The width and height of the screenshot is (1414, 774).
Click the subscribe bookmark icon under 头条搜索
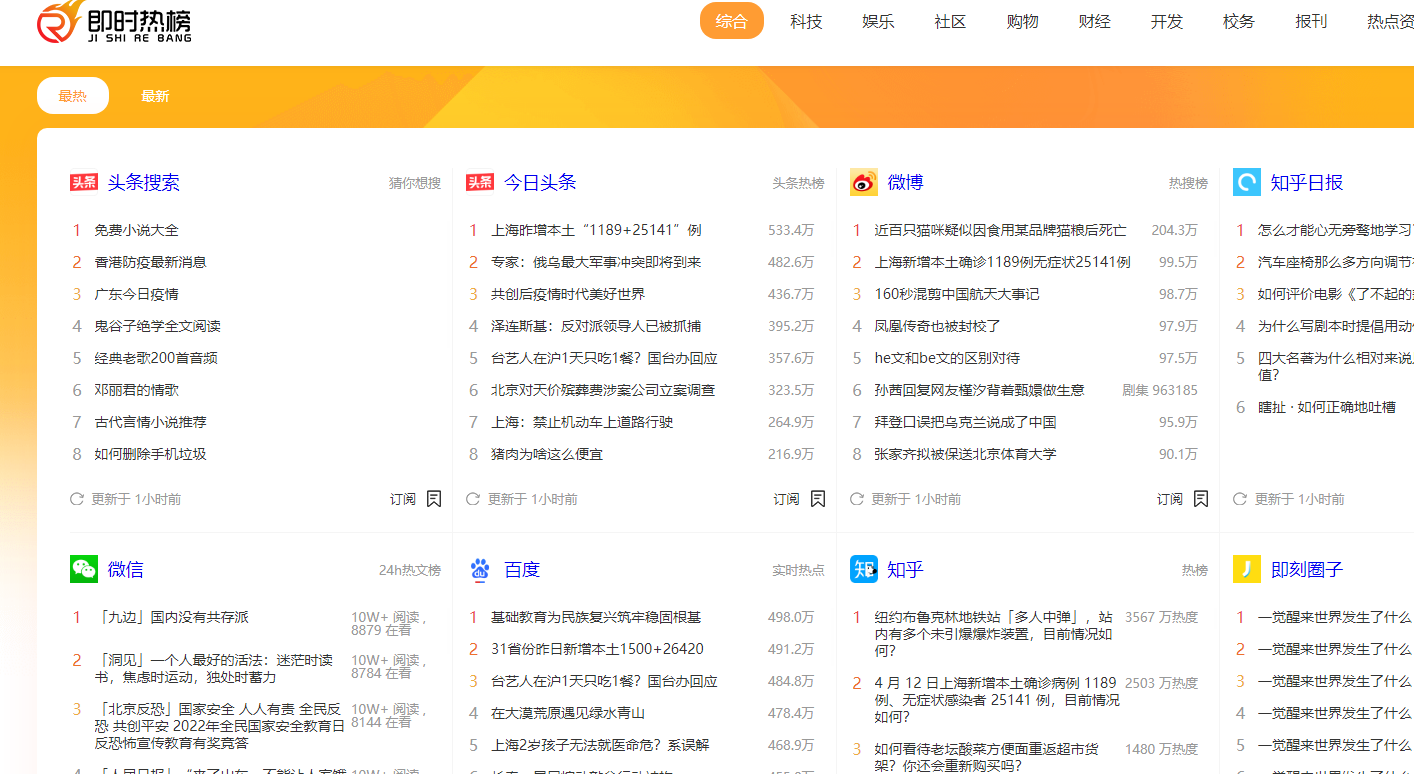click(434, 498)
